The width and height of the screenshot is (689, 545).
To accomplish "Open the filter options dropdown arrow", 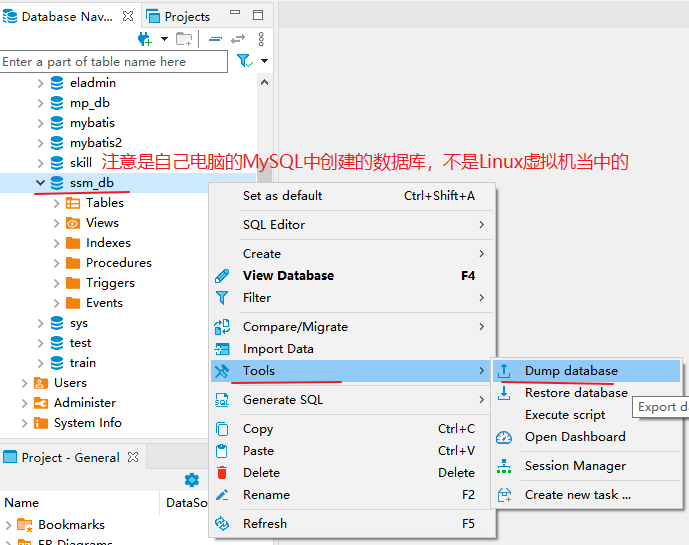I will (x=264, y=61).
